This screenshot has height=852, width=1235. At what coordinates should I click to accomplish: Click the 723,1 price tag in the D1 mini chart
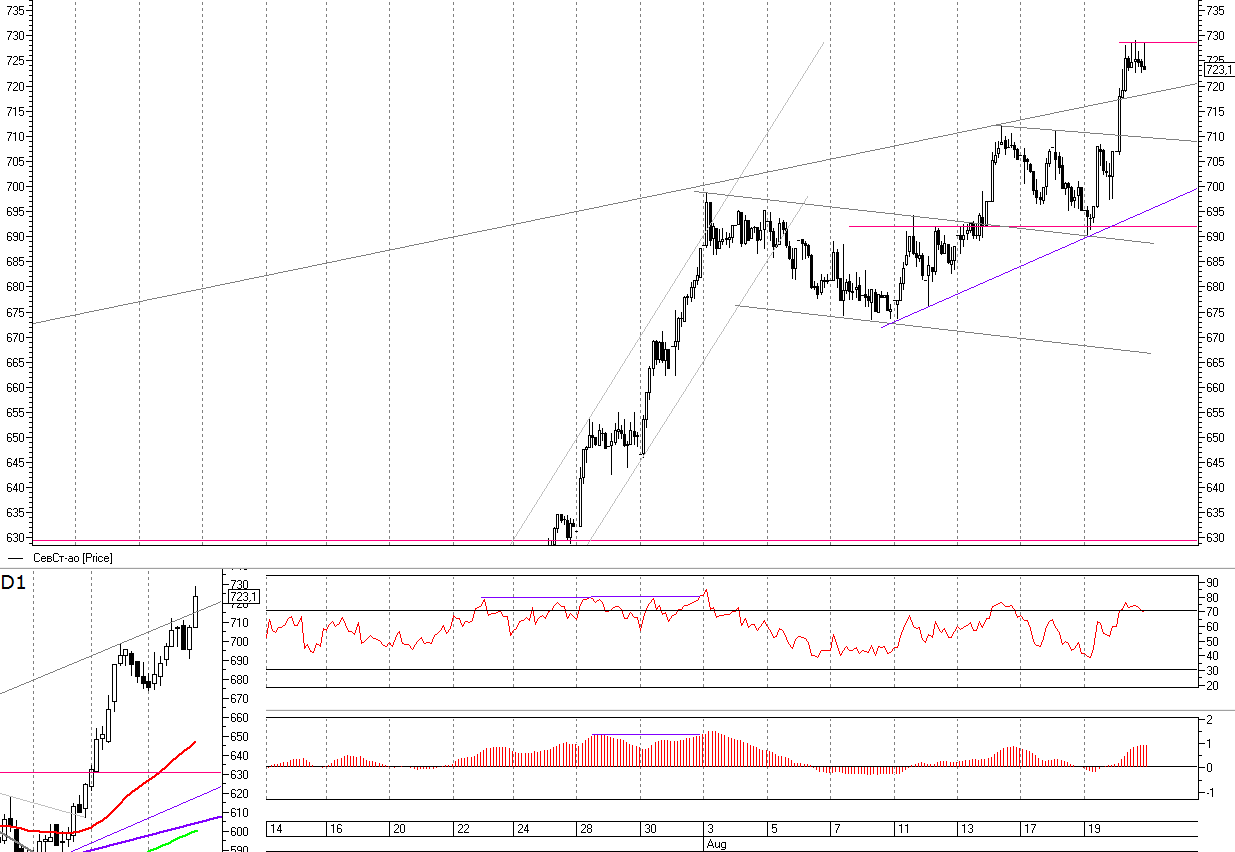pos(244,597)
